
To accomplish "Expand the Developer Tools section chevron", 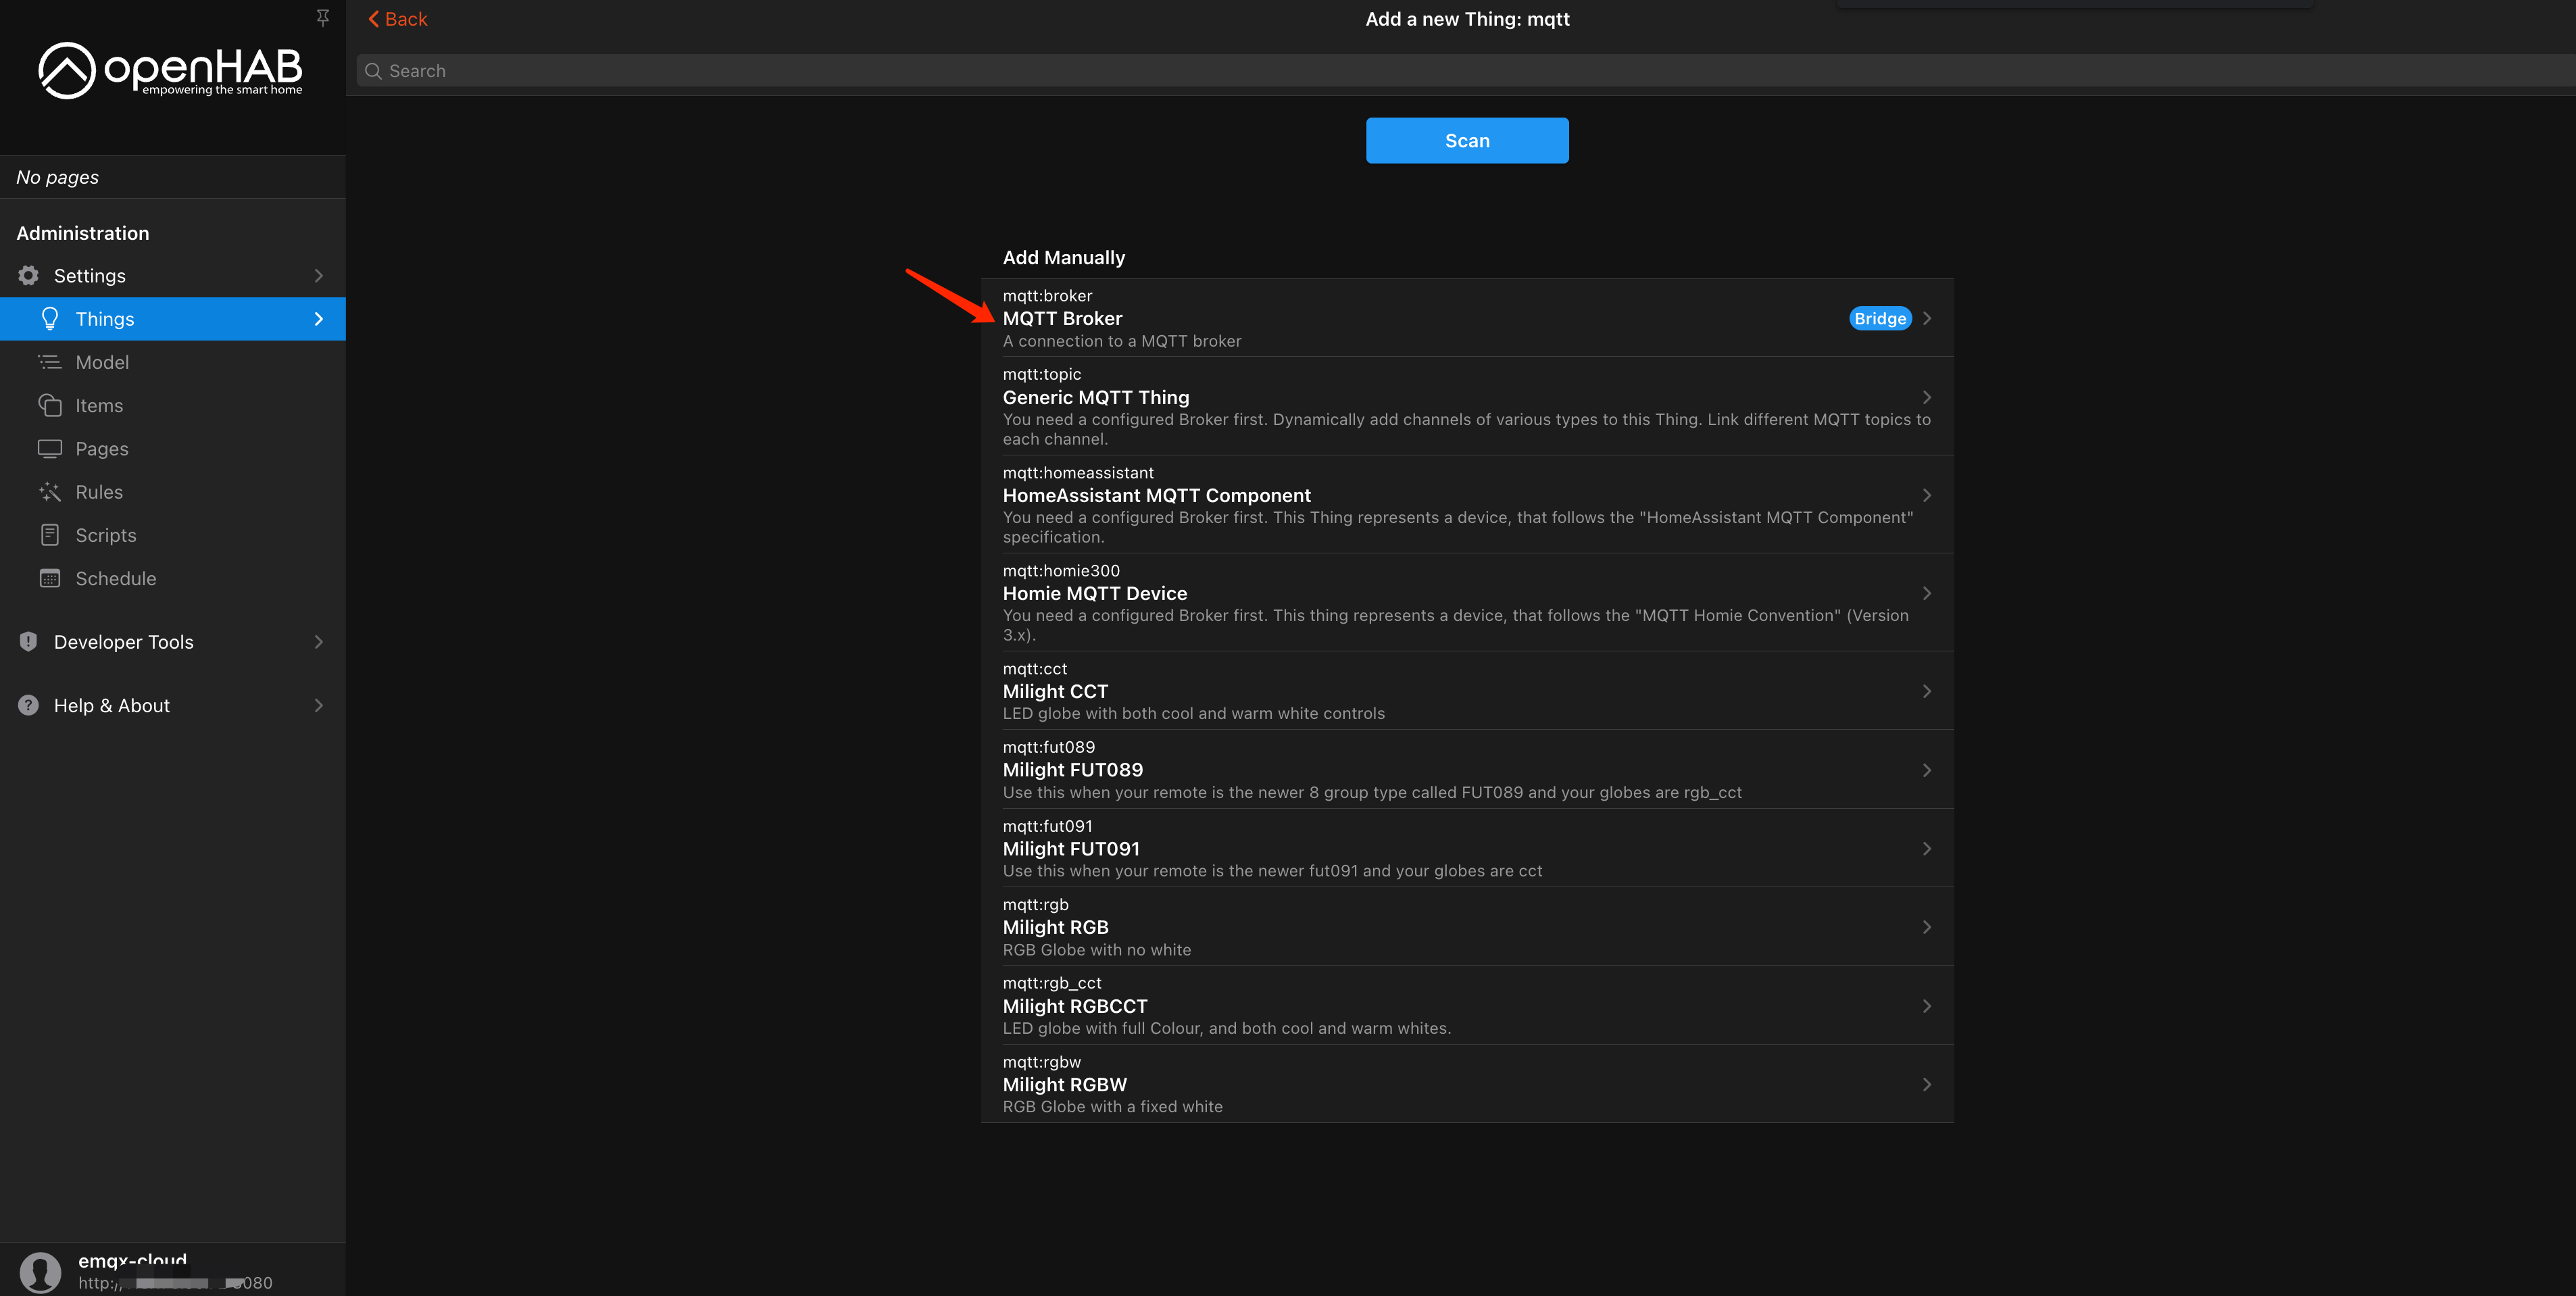I will (318, 641).
